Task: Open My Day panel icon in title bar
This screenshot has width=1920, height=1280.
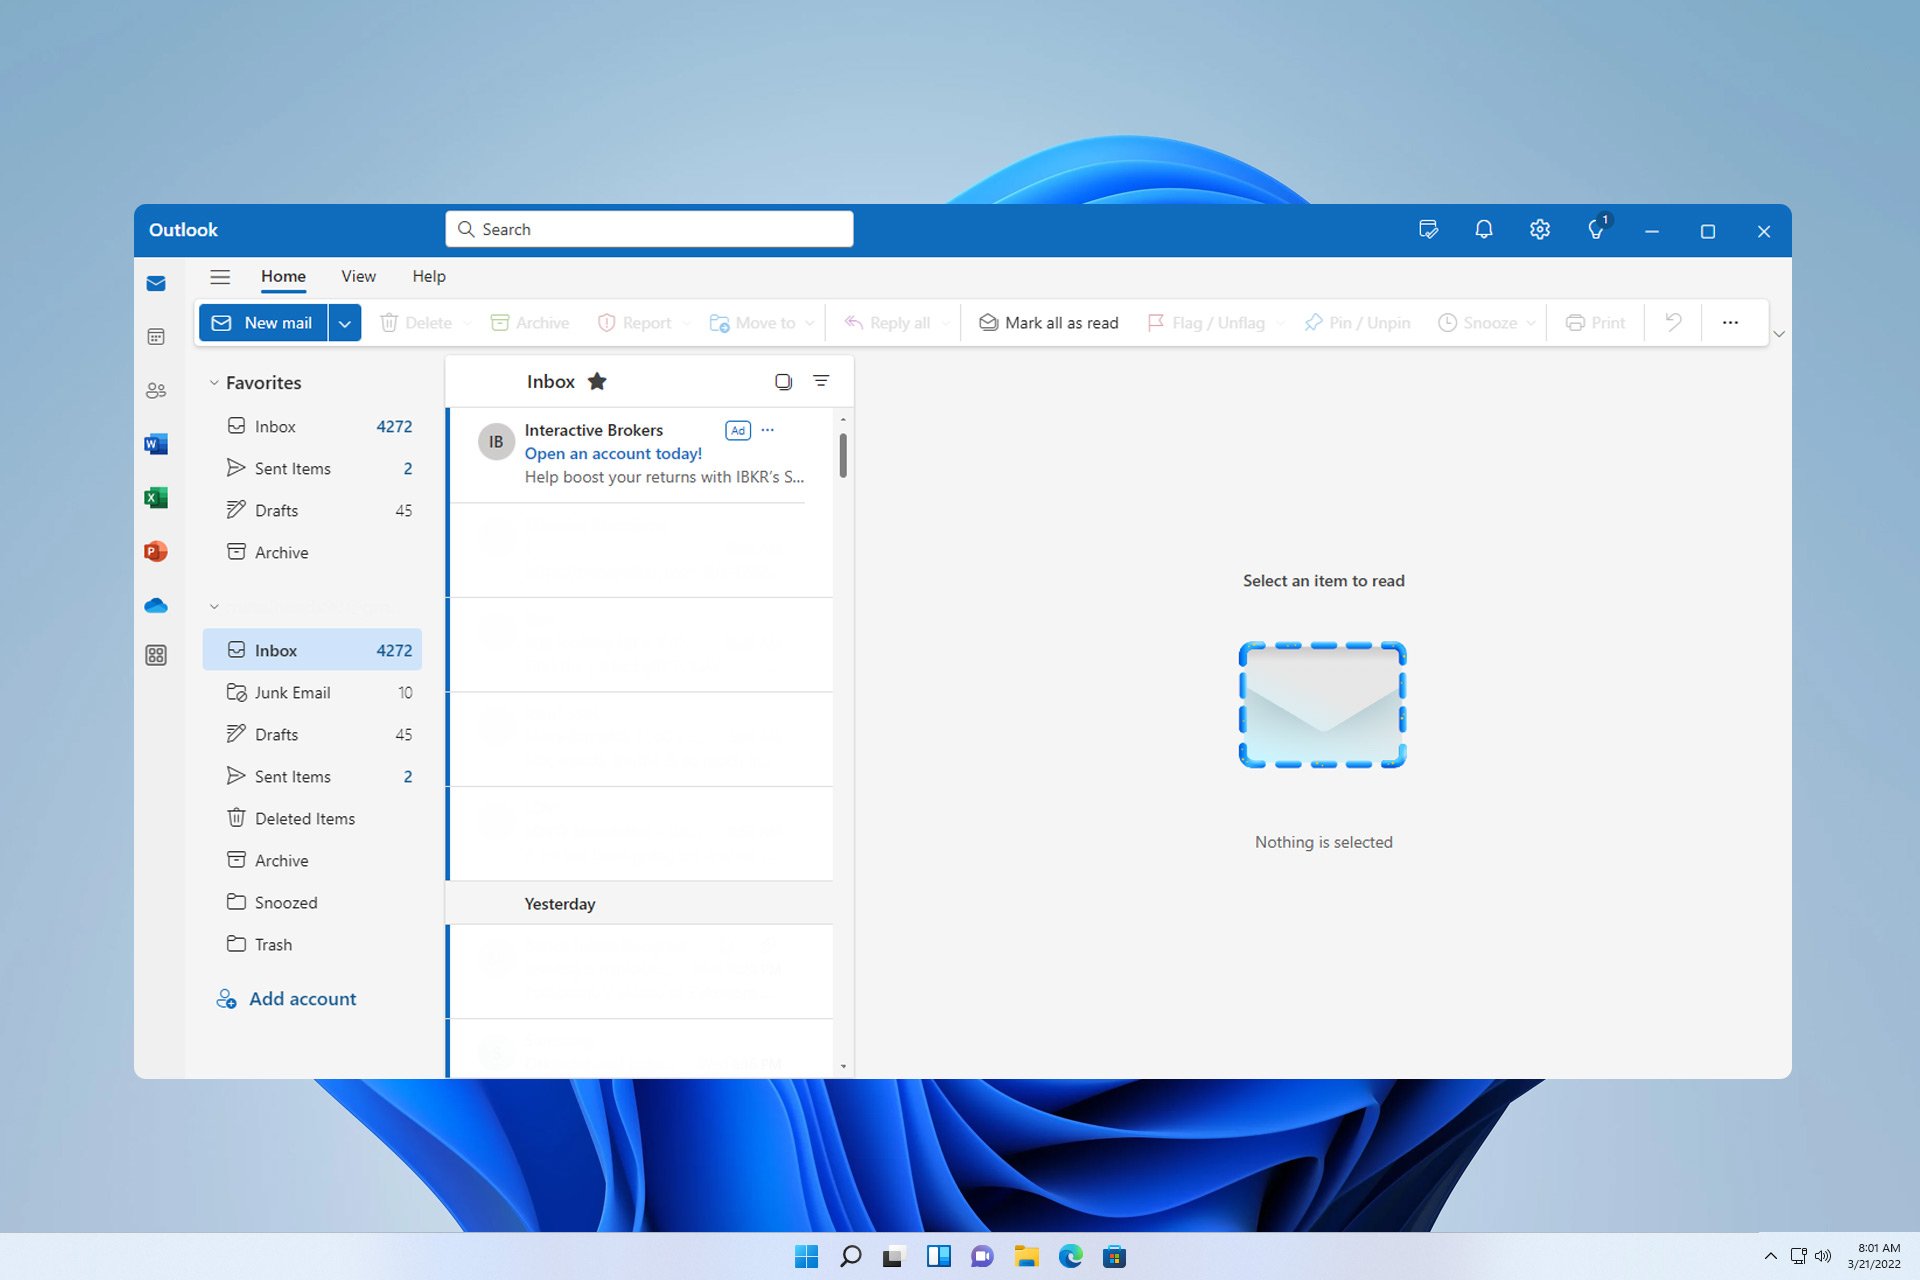Action: (1428, 230)
